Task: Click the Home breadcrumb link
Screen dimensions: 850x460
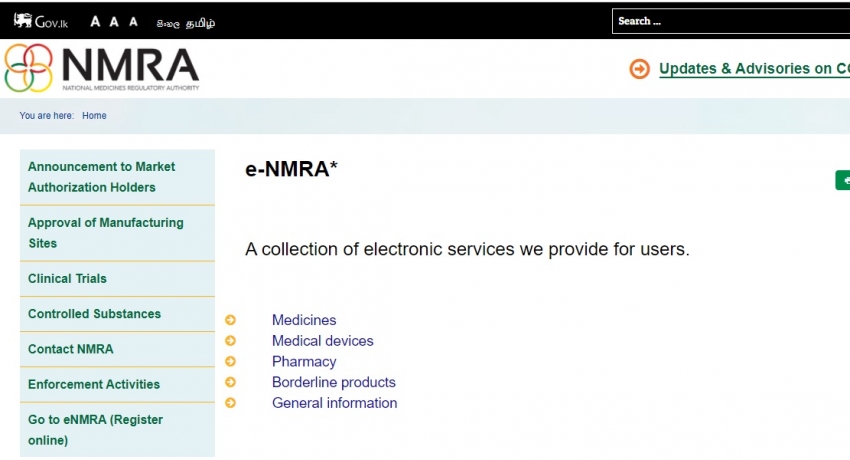Action: 94,115
